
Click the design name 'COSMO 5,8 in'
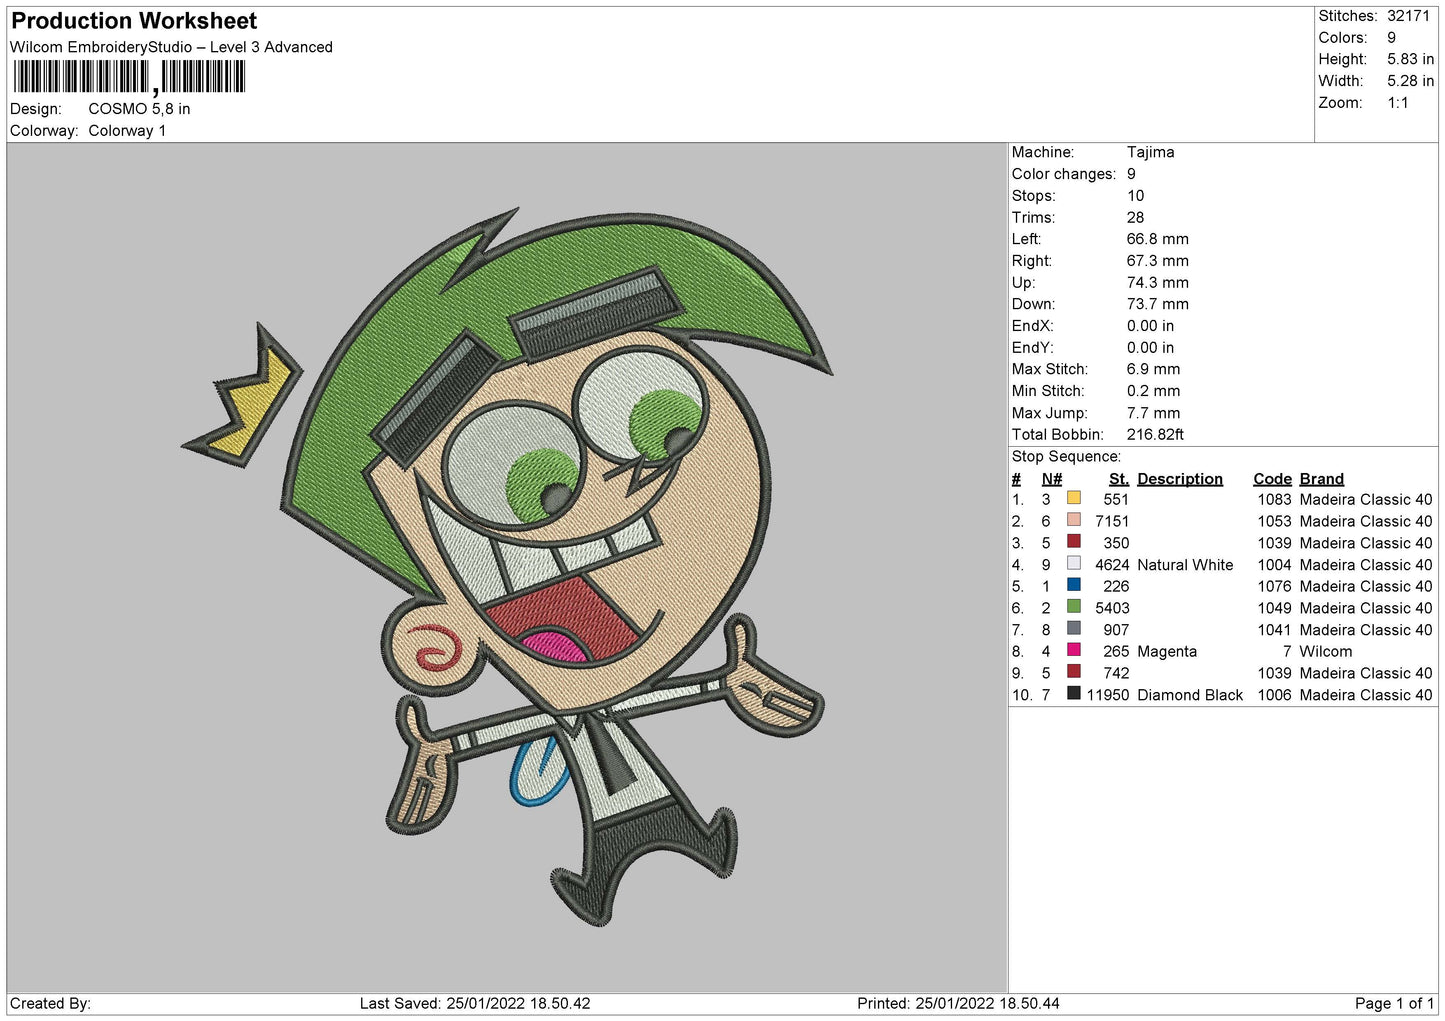point(139,109)
